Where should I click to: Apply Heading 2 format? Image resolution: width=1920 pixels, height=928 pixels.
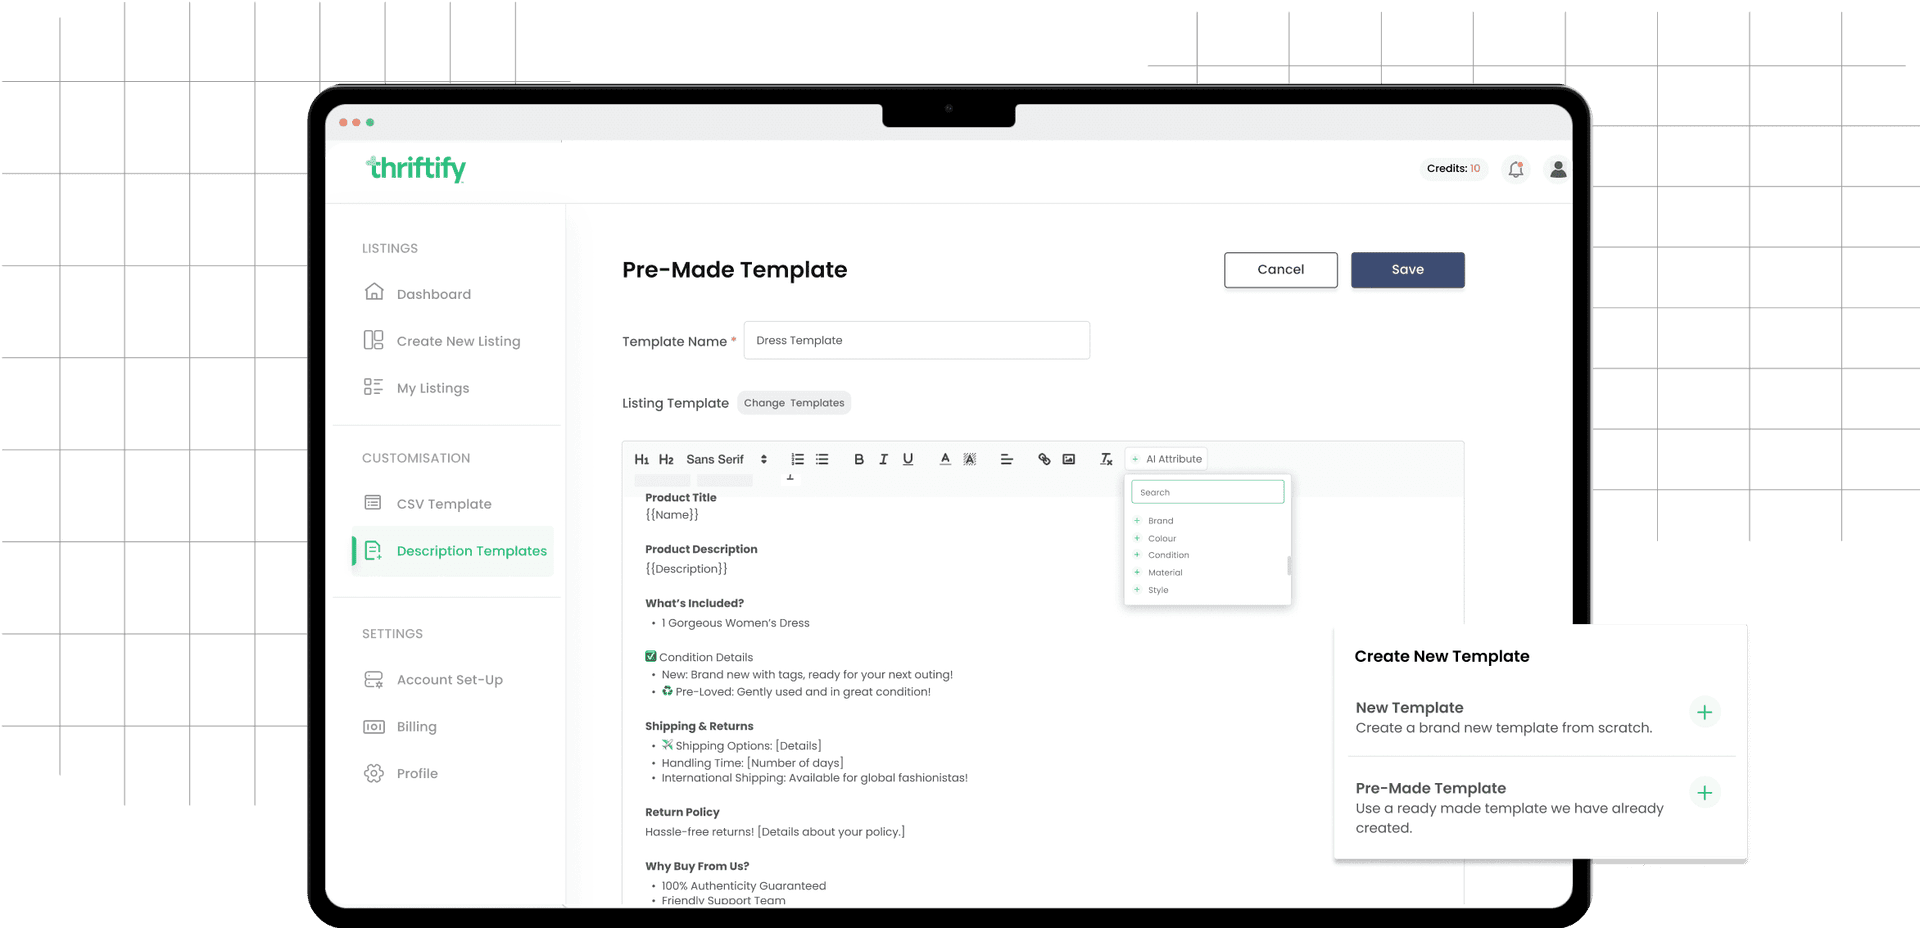click(666, 460)
